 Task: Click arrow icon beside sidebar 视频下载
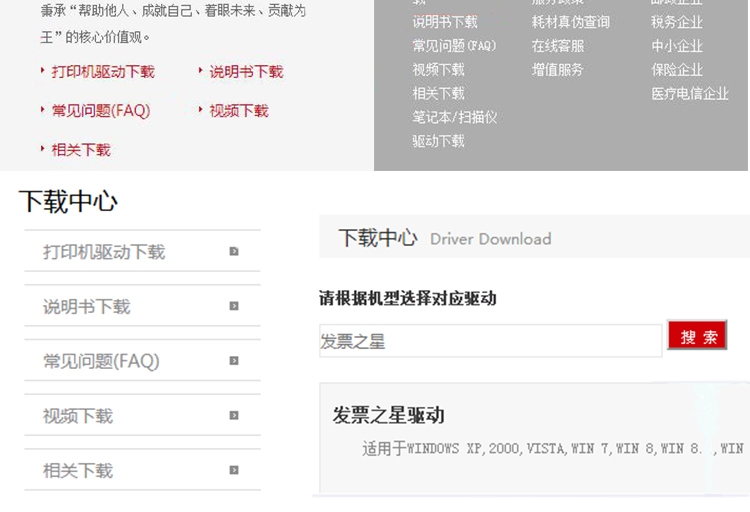[x=234, y=415]
